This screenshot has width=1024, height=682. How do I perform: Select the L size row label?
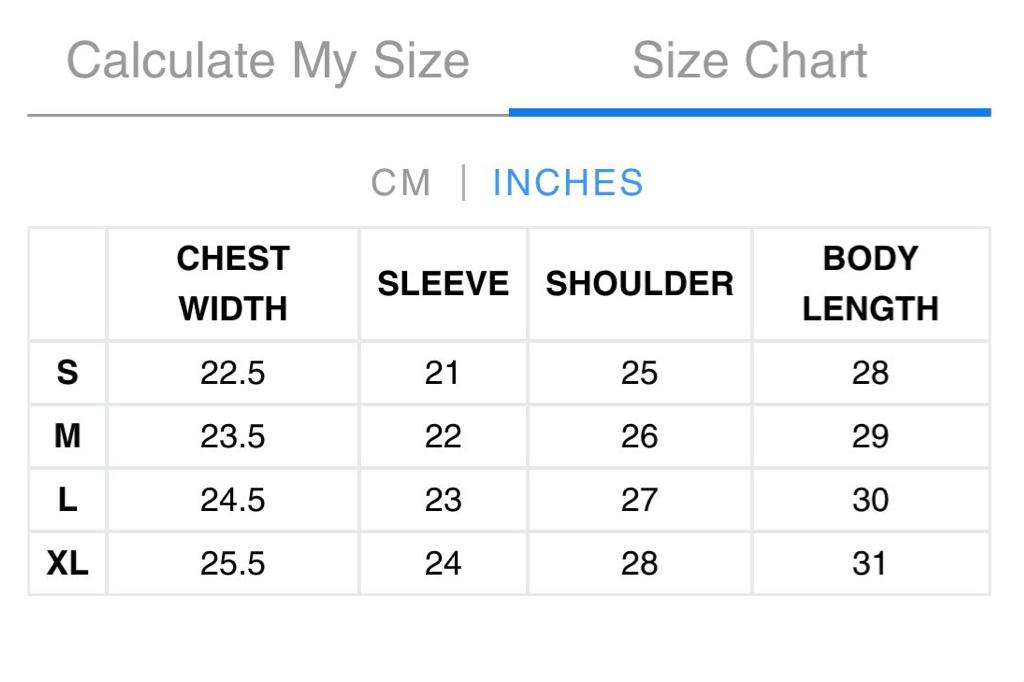[67, 500]
